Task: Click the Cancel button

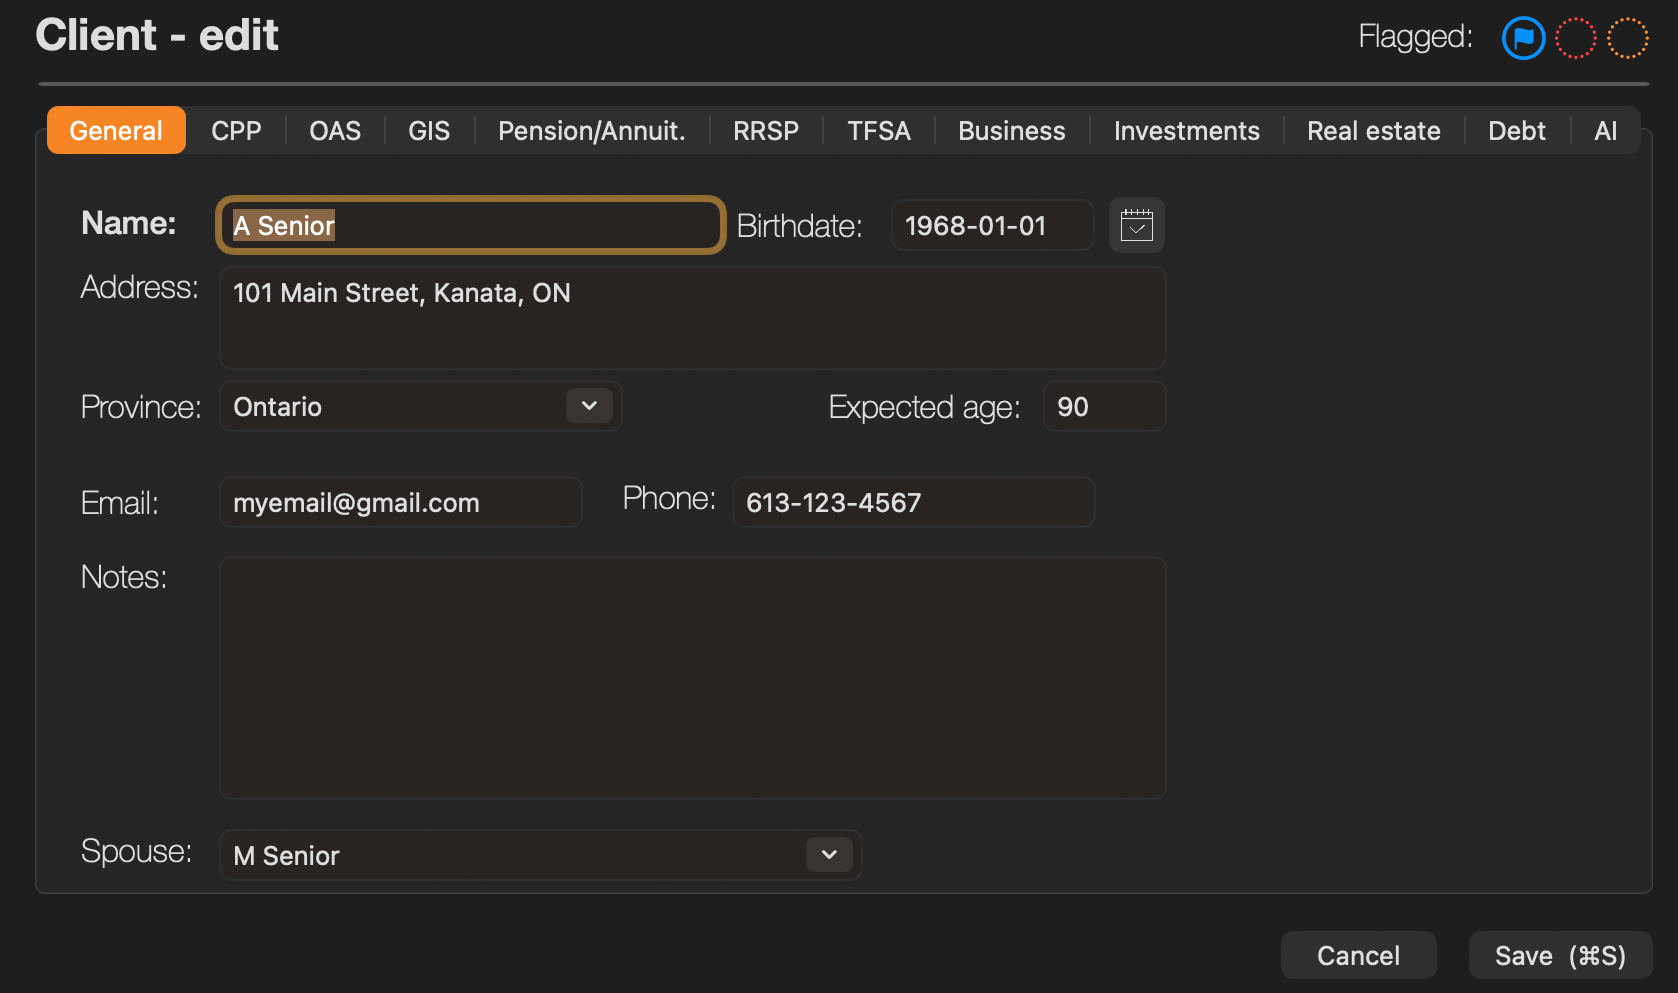Action: coord(1359,956)
